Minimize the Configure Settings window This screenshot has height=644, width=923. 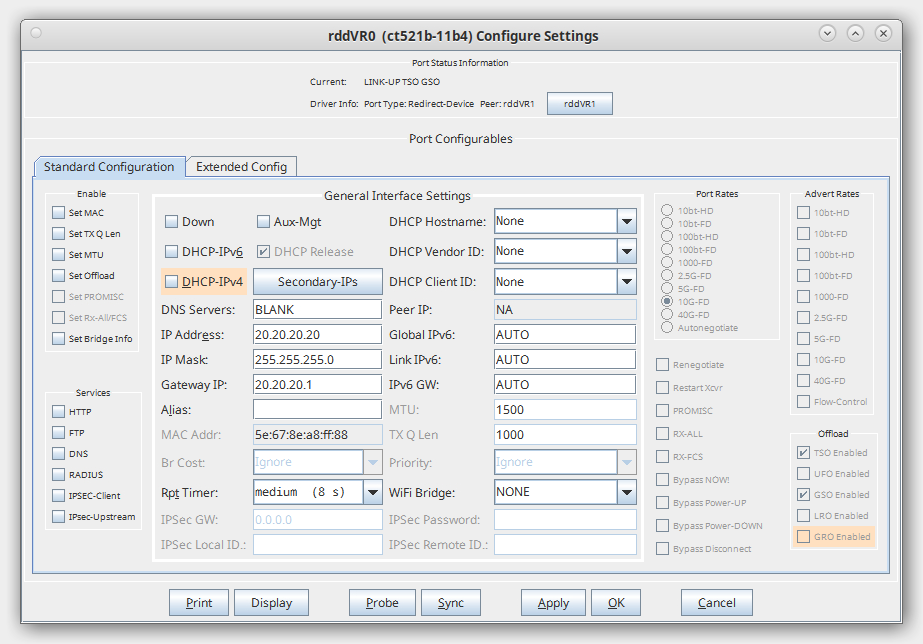(827, 33)
